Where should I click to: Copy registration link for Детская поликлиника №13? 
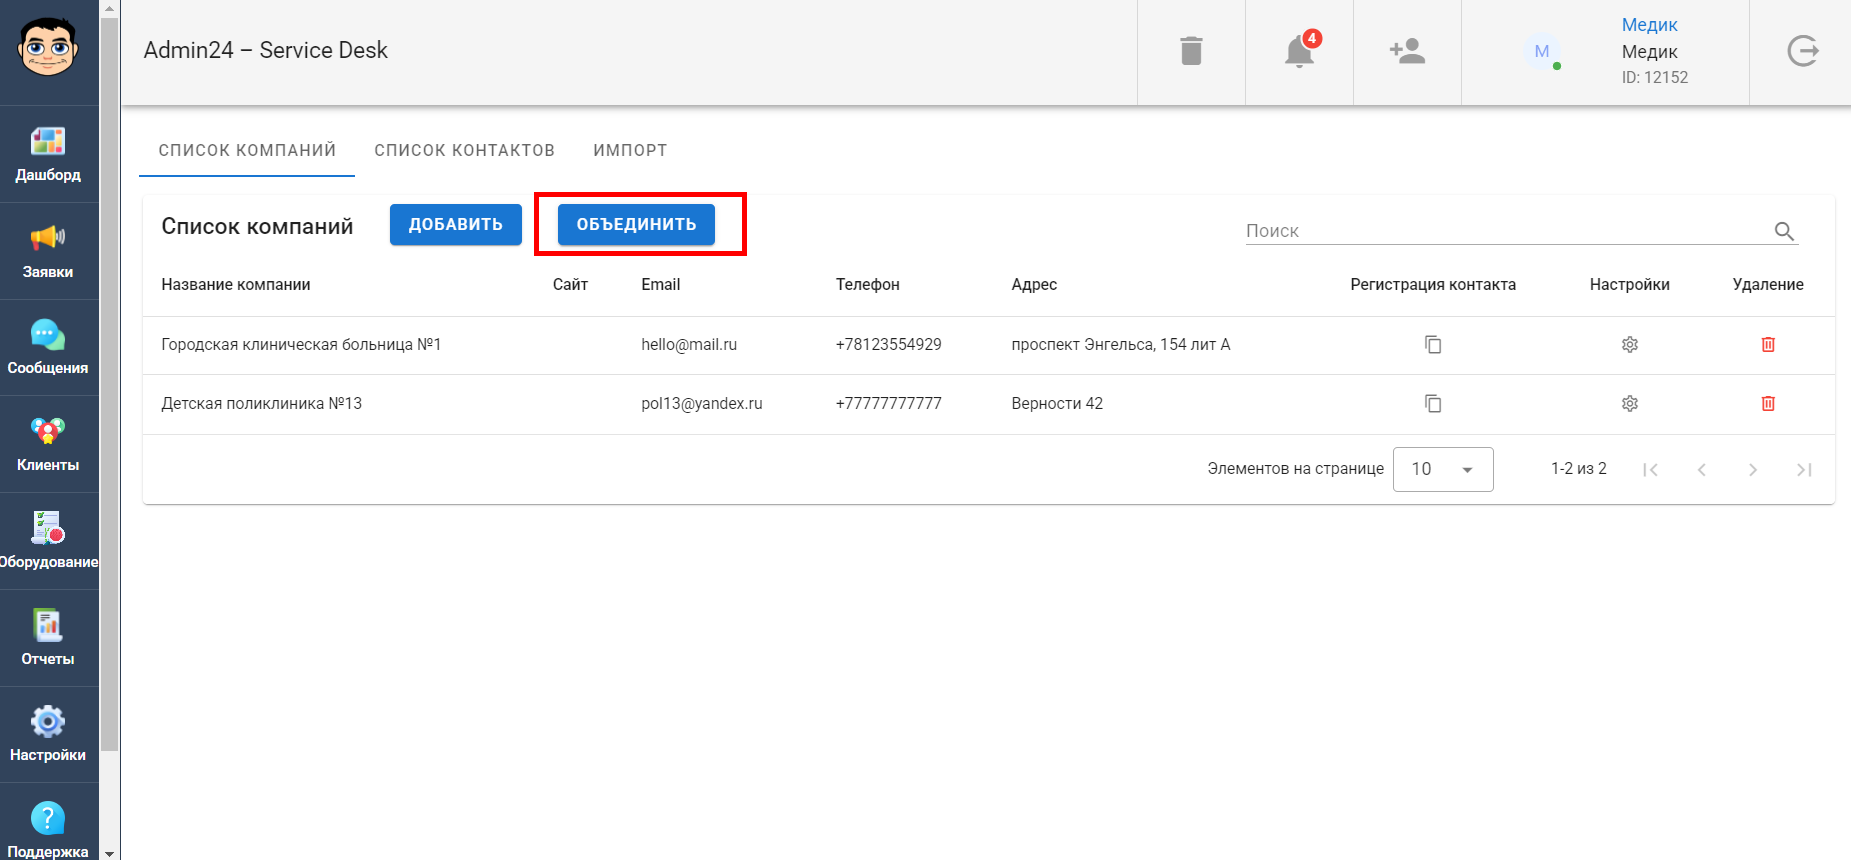point(1433,403)
